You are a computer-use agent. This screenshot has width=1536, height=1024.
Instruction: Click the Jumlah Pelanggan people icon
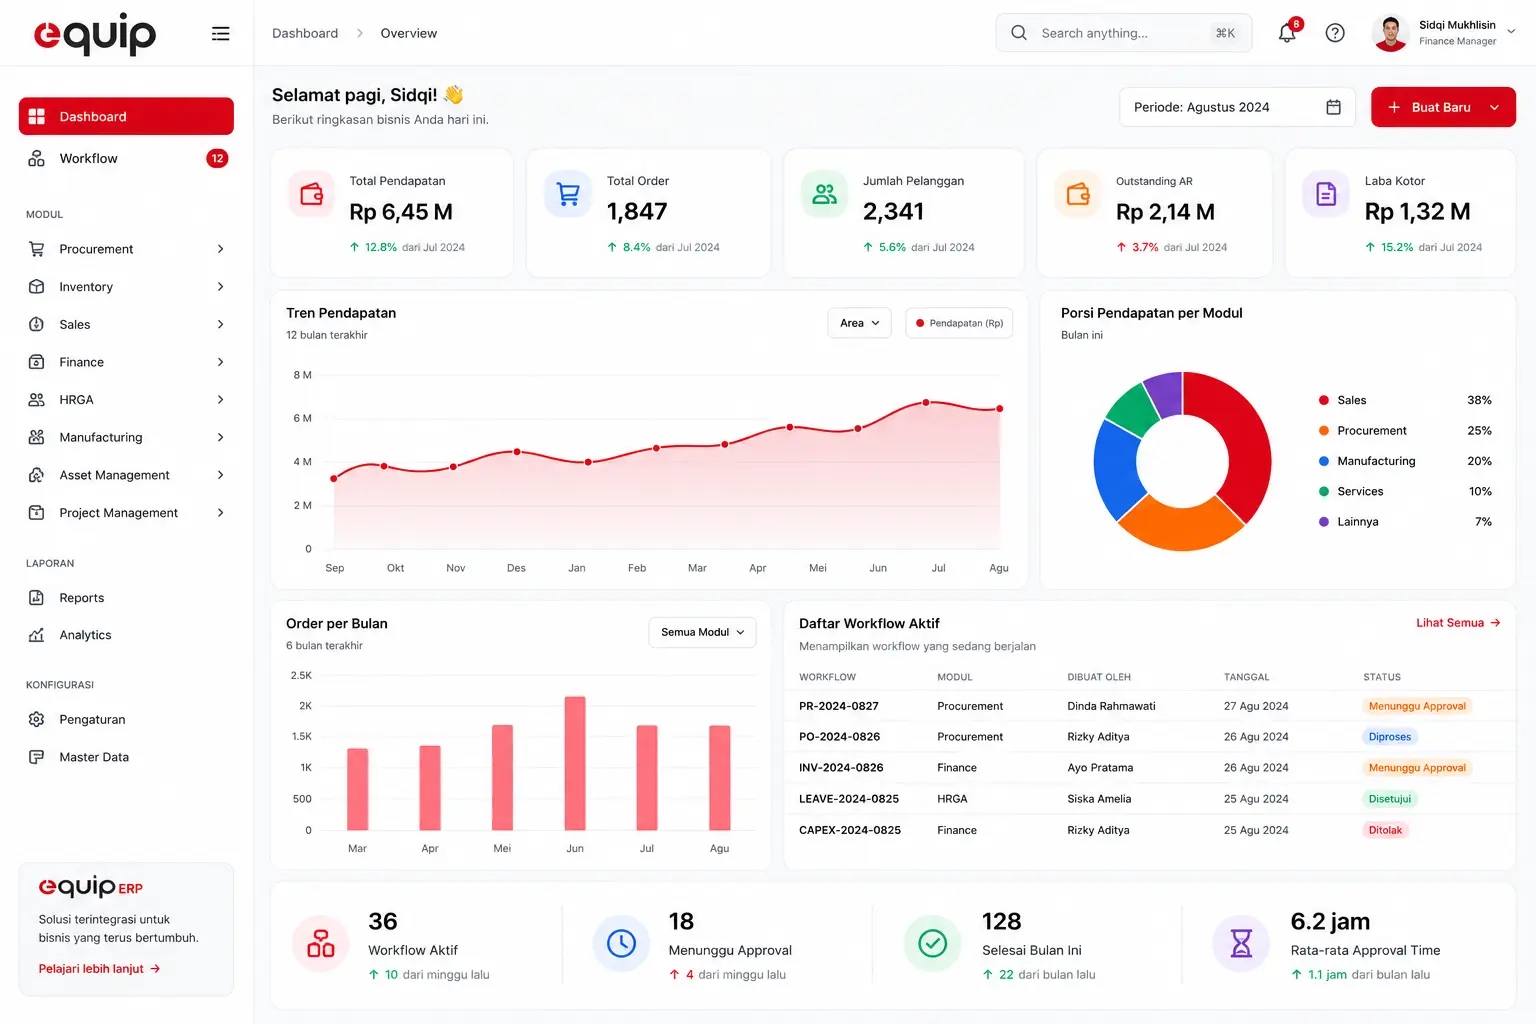(x=824, y=194)
